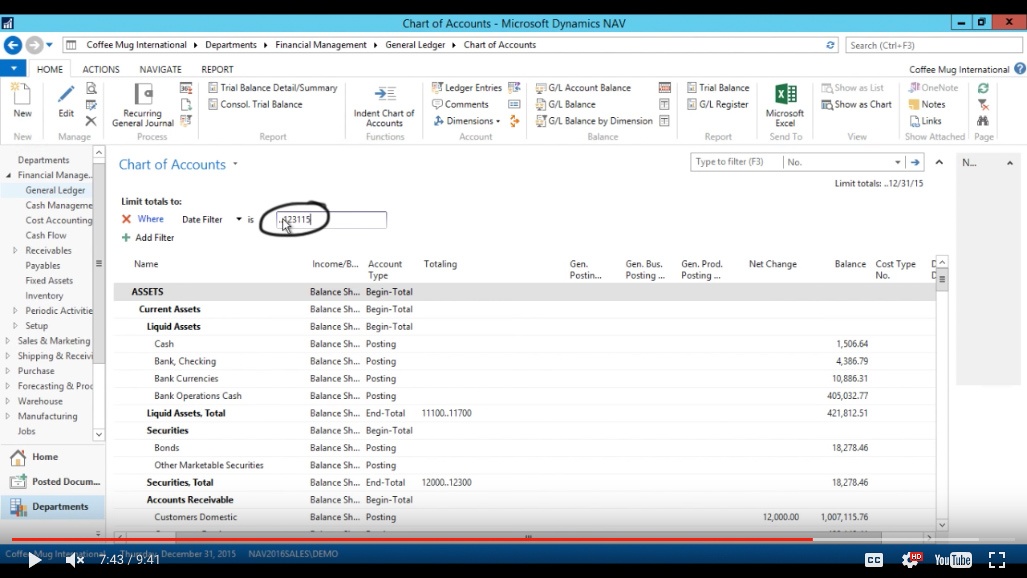Toggle fullscreen video mode
The image size is (1027, 578).
pos(997,560)
